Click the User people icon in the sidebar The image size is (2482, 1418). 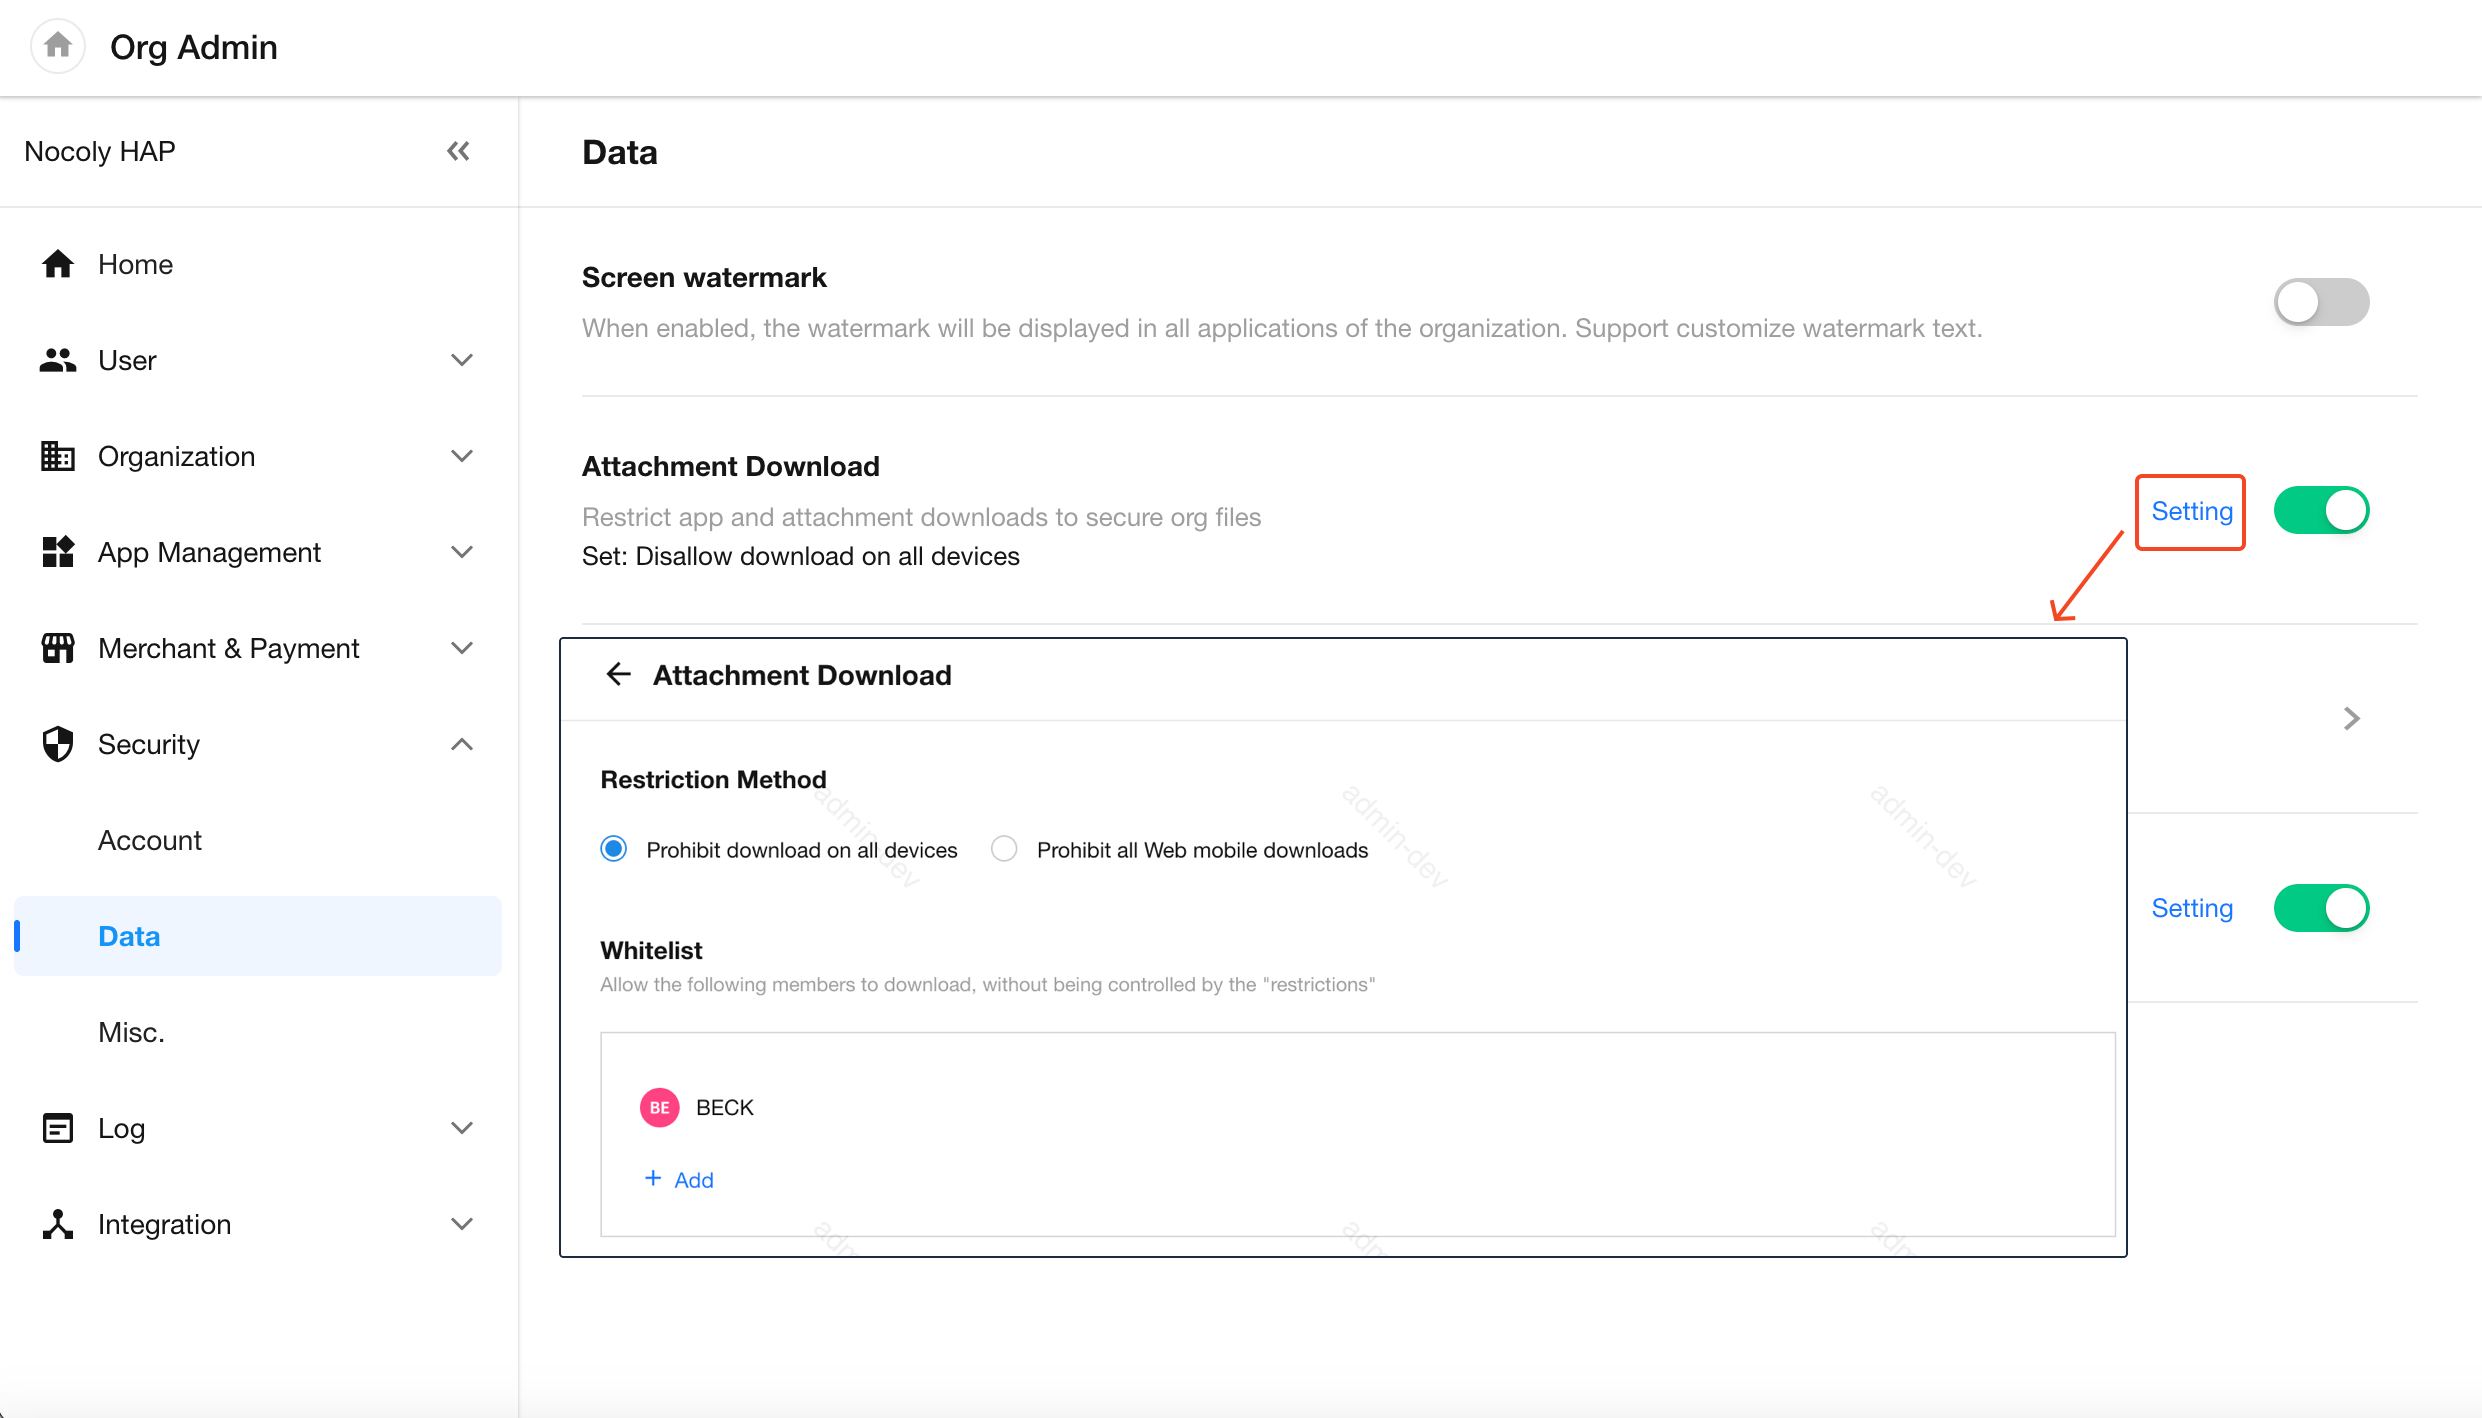pos(58,360)
